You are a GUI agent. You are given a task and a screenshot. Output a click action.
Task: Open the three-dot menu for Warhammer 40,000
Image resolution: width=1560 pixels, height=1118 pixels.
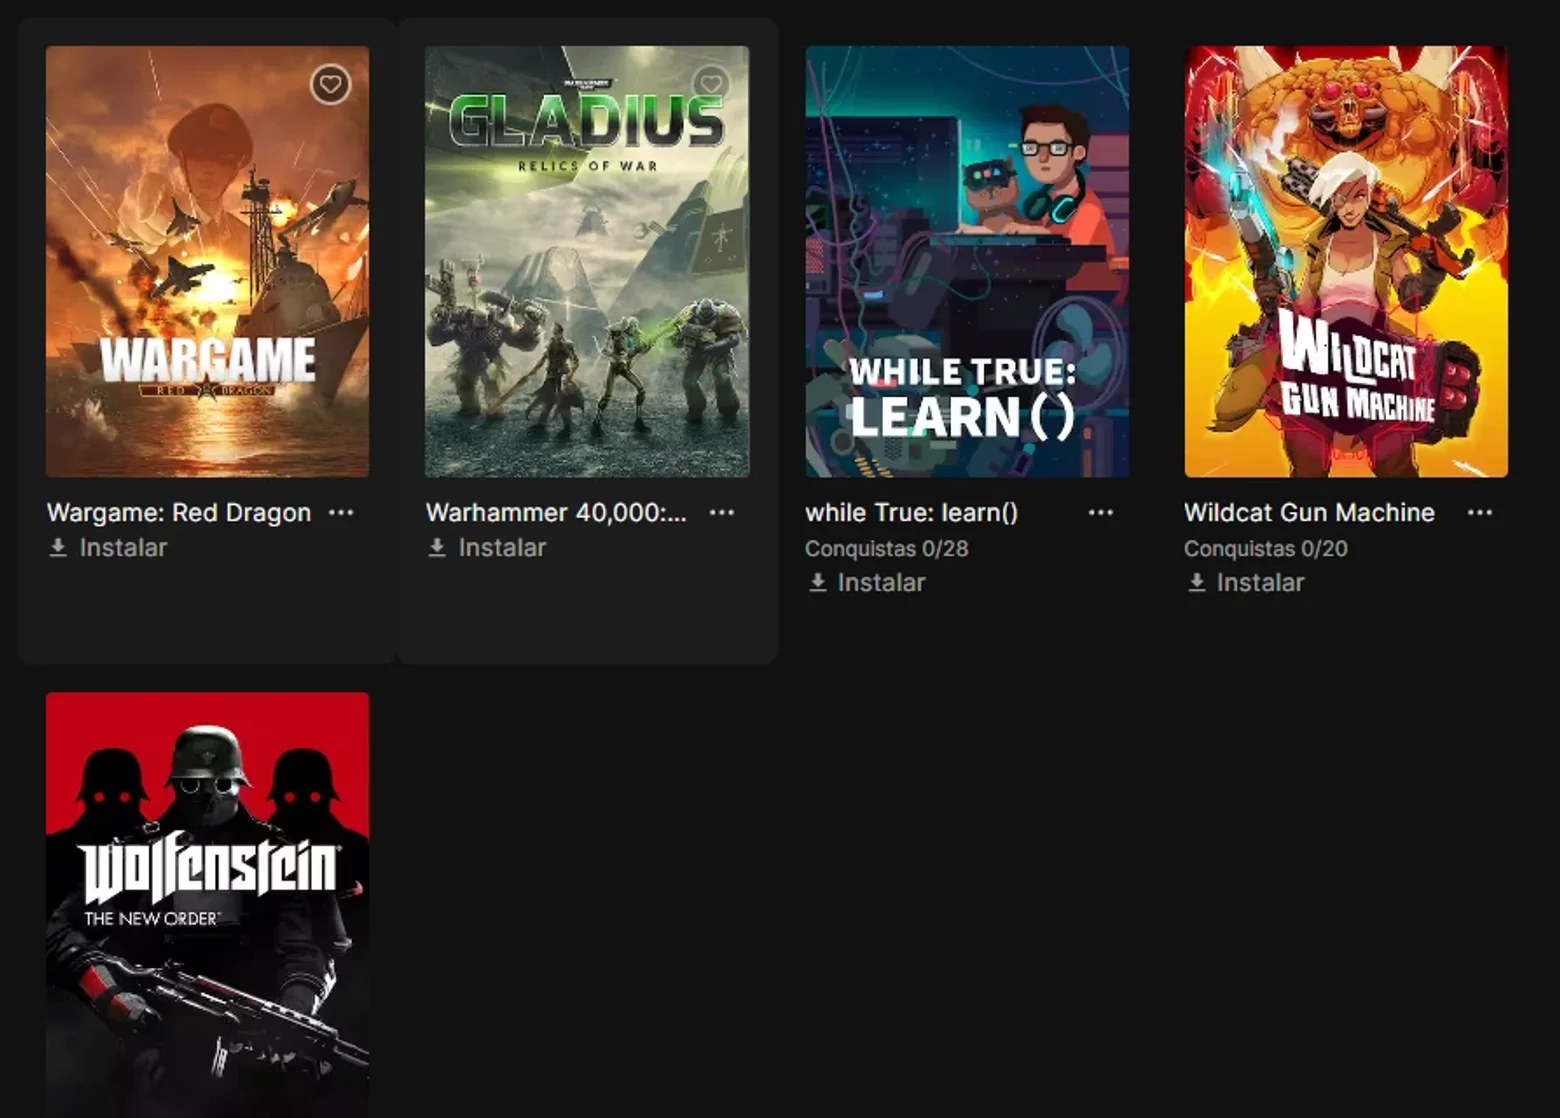(x=721, y=512)
